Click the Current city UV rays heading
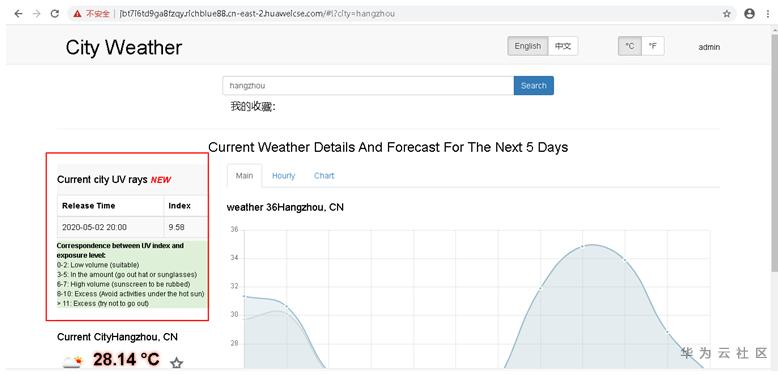Screen dimensions: 778x375 [102, 180]
